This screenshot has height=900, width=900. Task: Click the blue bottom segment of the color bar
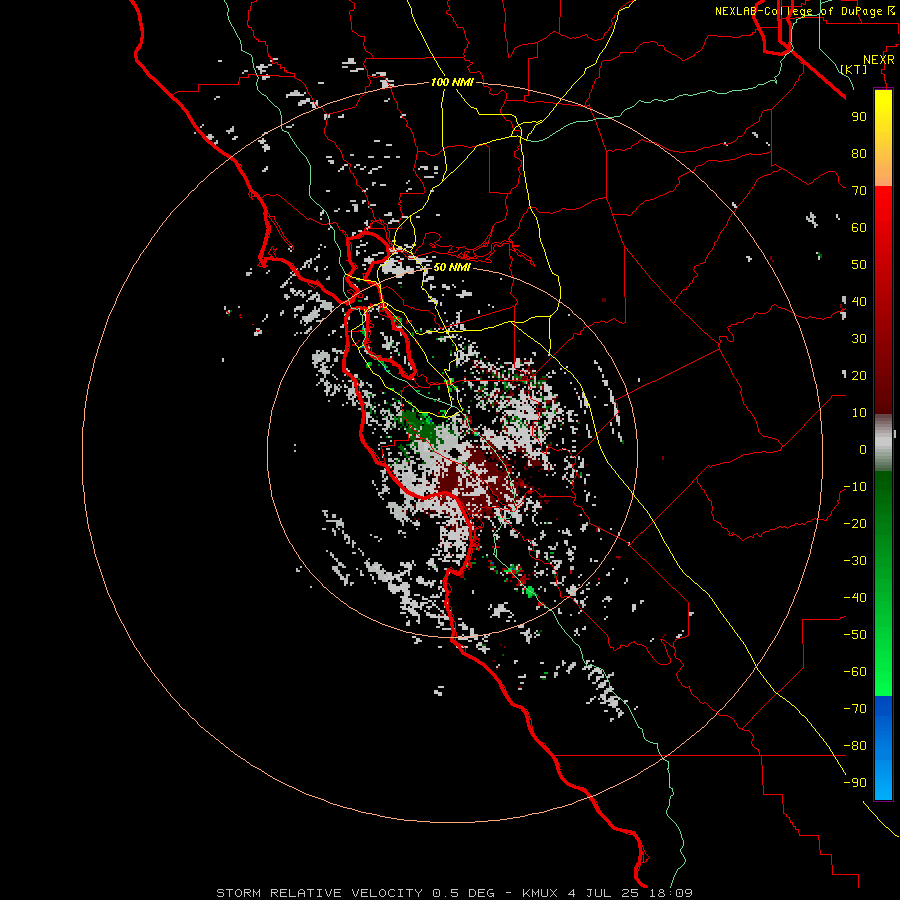click(x=883, y=748)
